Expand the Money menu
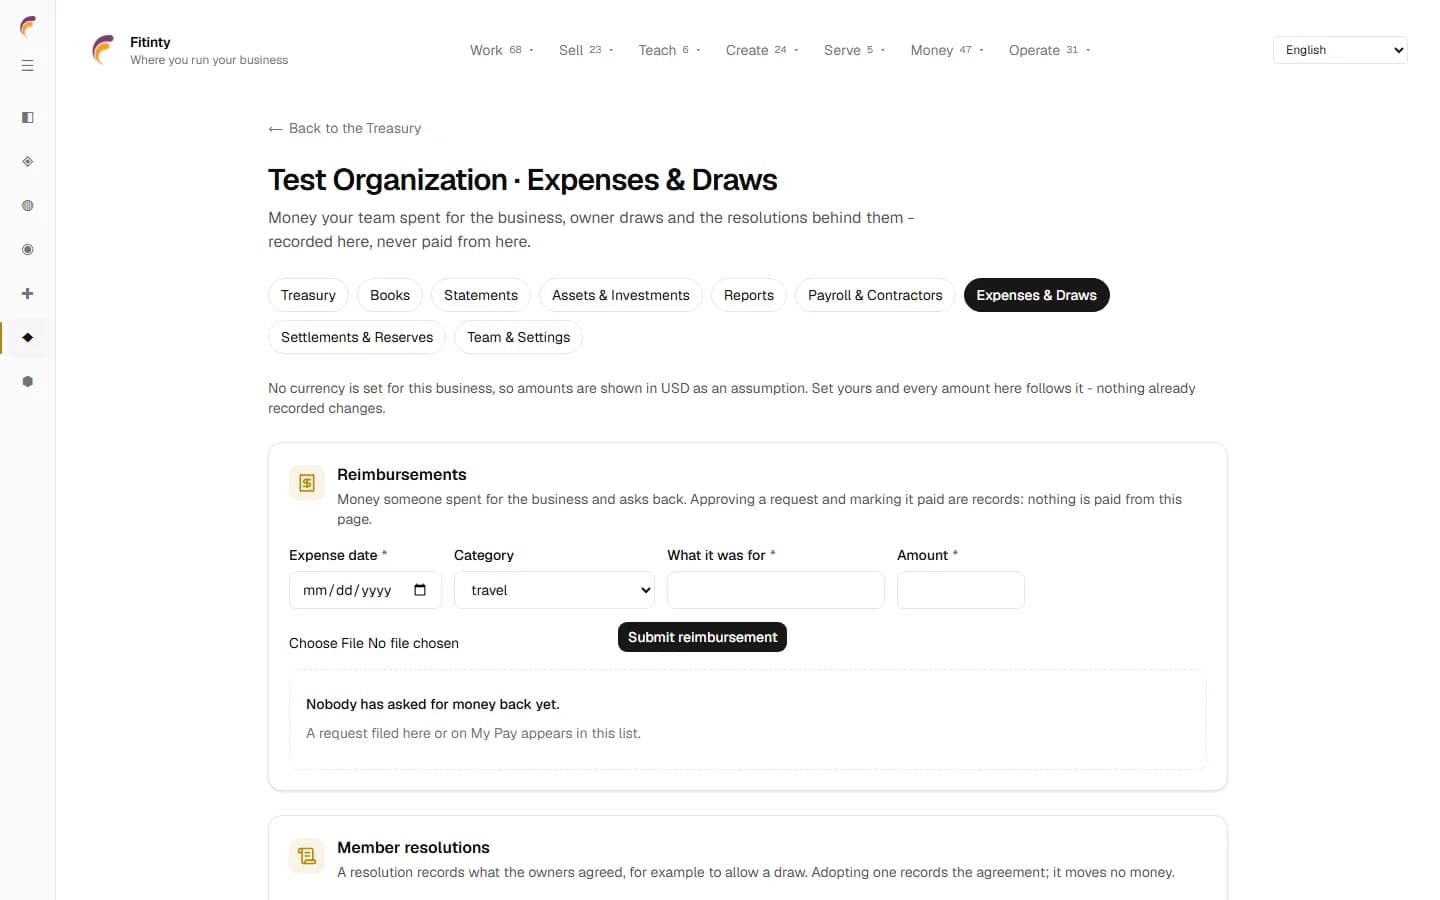 (947, 50)
